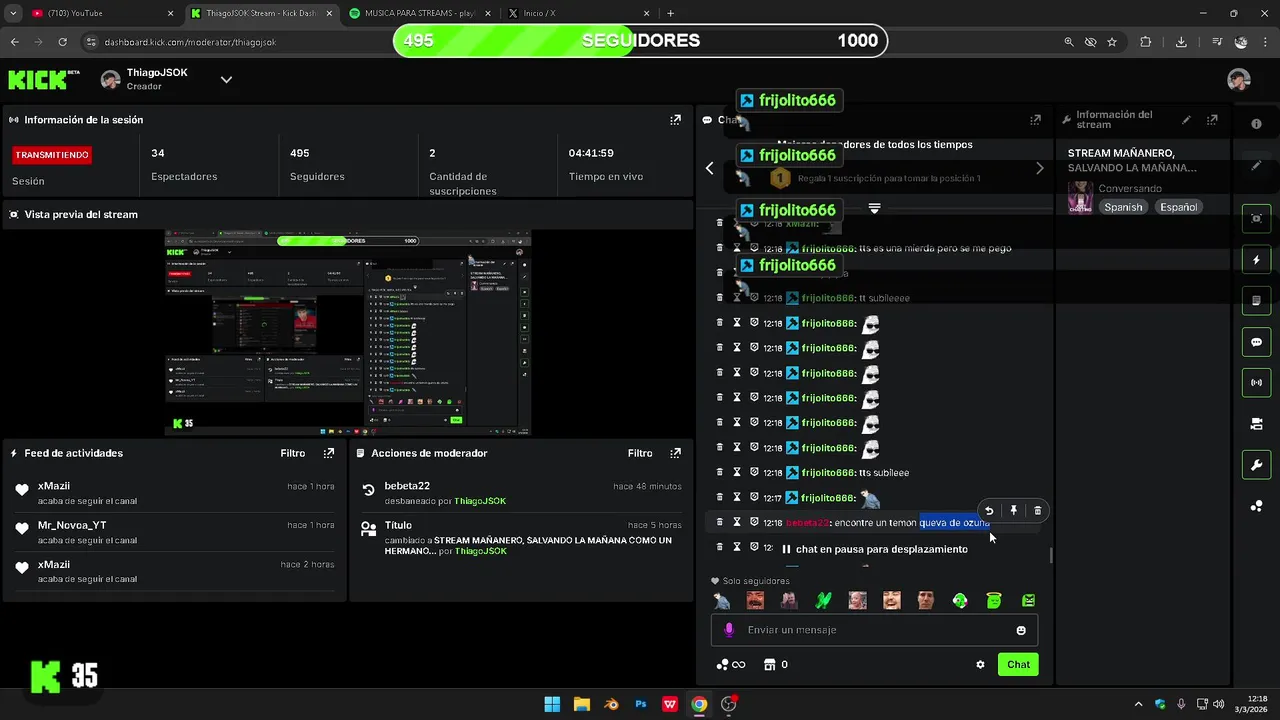This screenshot has height=720, width=1280.
Task: Click the chat scrollbar
Action: point(1050,556)
